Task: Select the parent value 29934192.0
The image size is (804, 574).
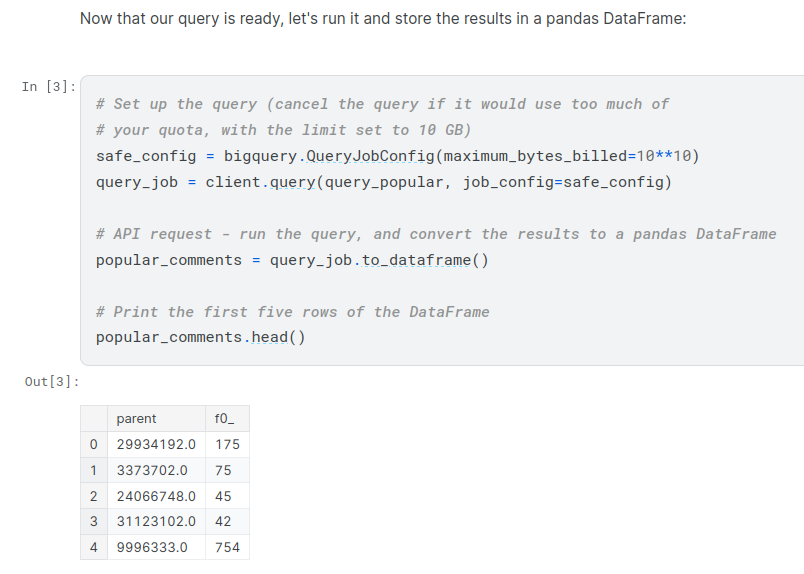Action: click(156, 444)
